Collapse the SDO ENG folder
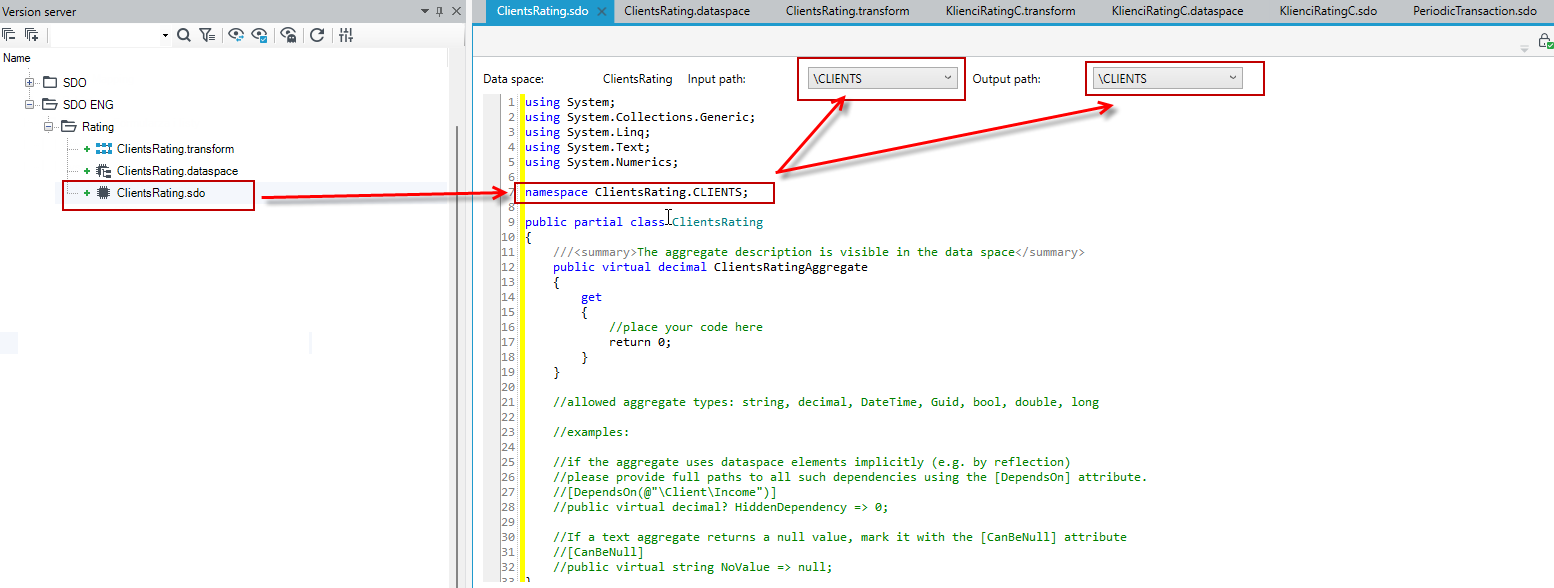Image resolution: width=1554 pixels, height=588 pixels. tap(29, 104)
